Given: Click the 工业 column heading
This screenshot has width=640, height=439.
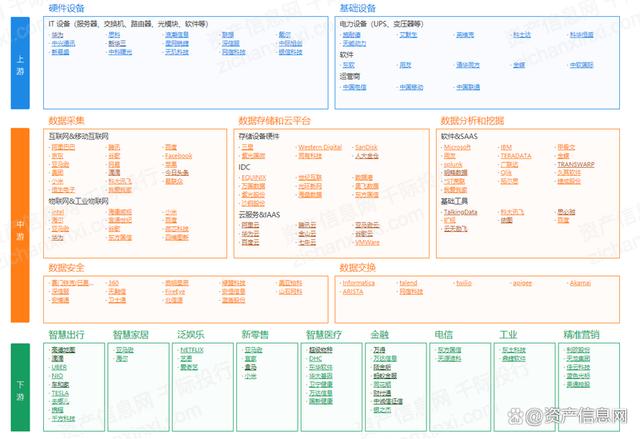Looking at the screenshot, I should [508, 335].
